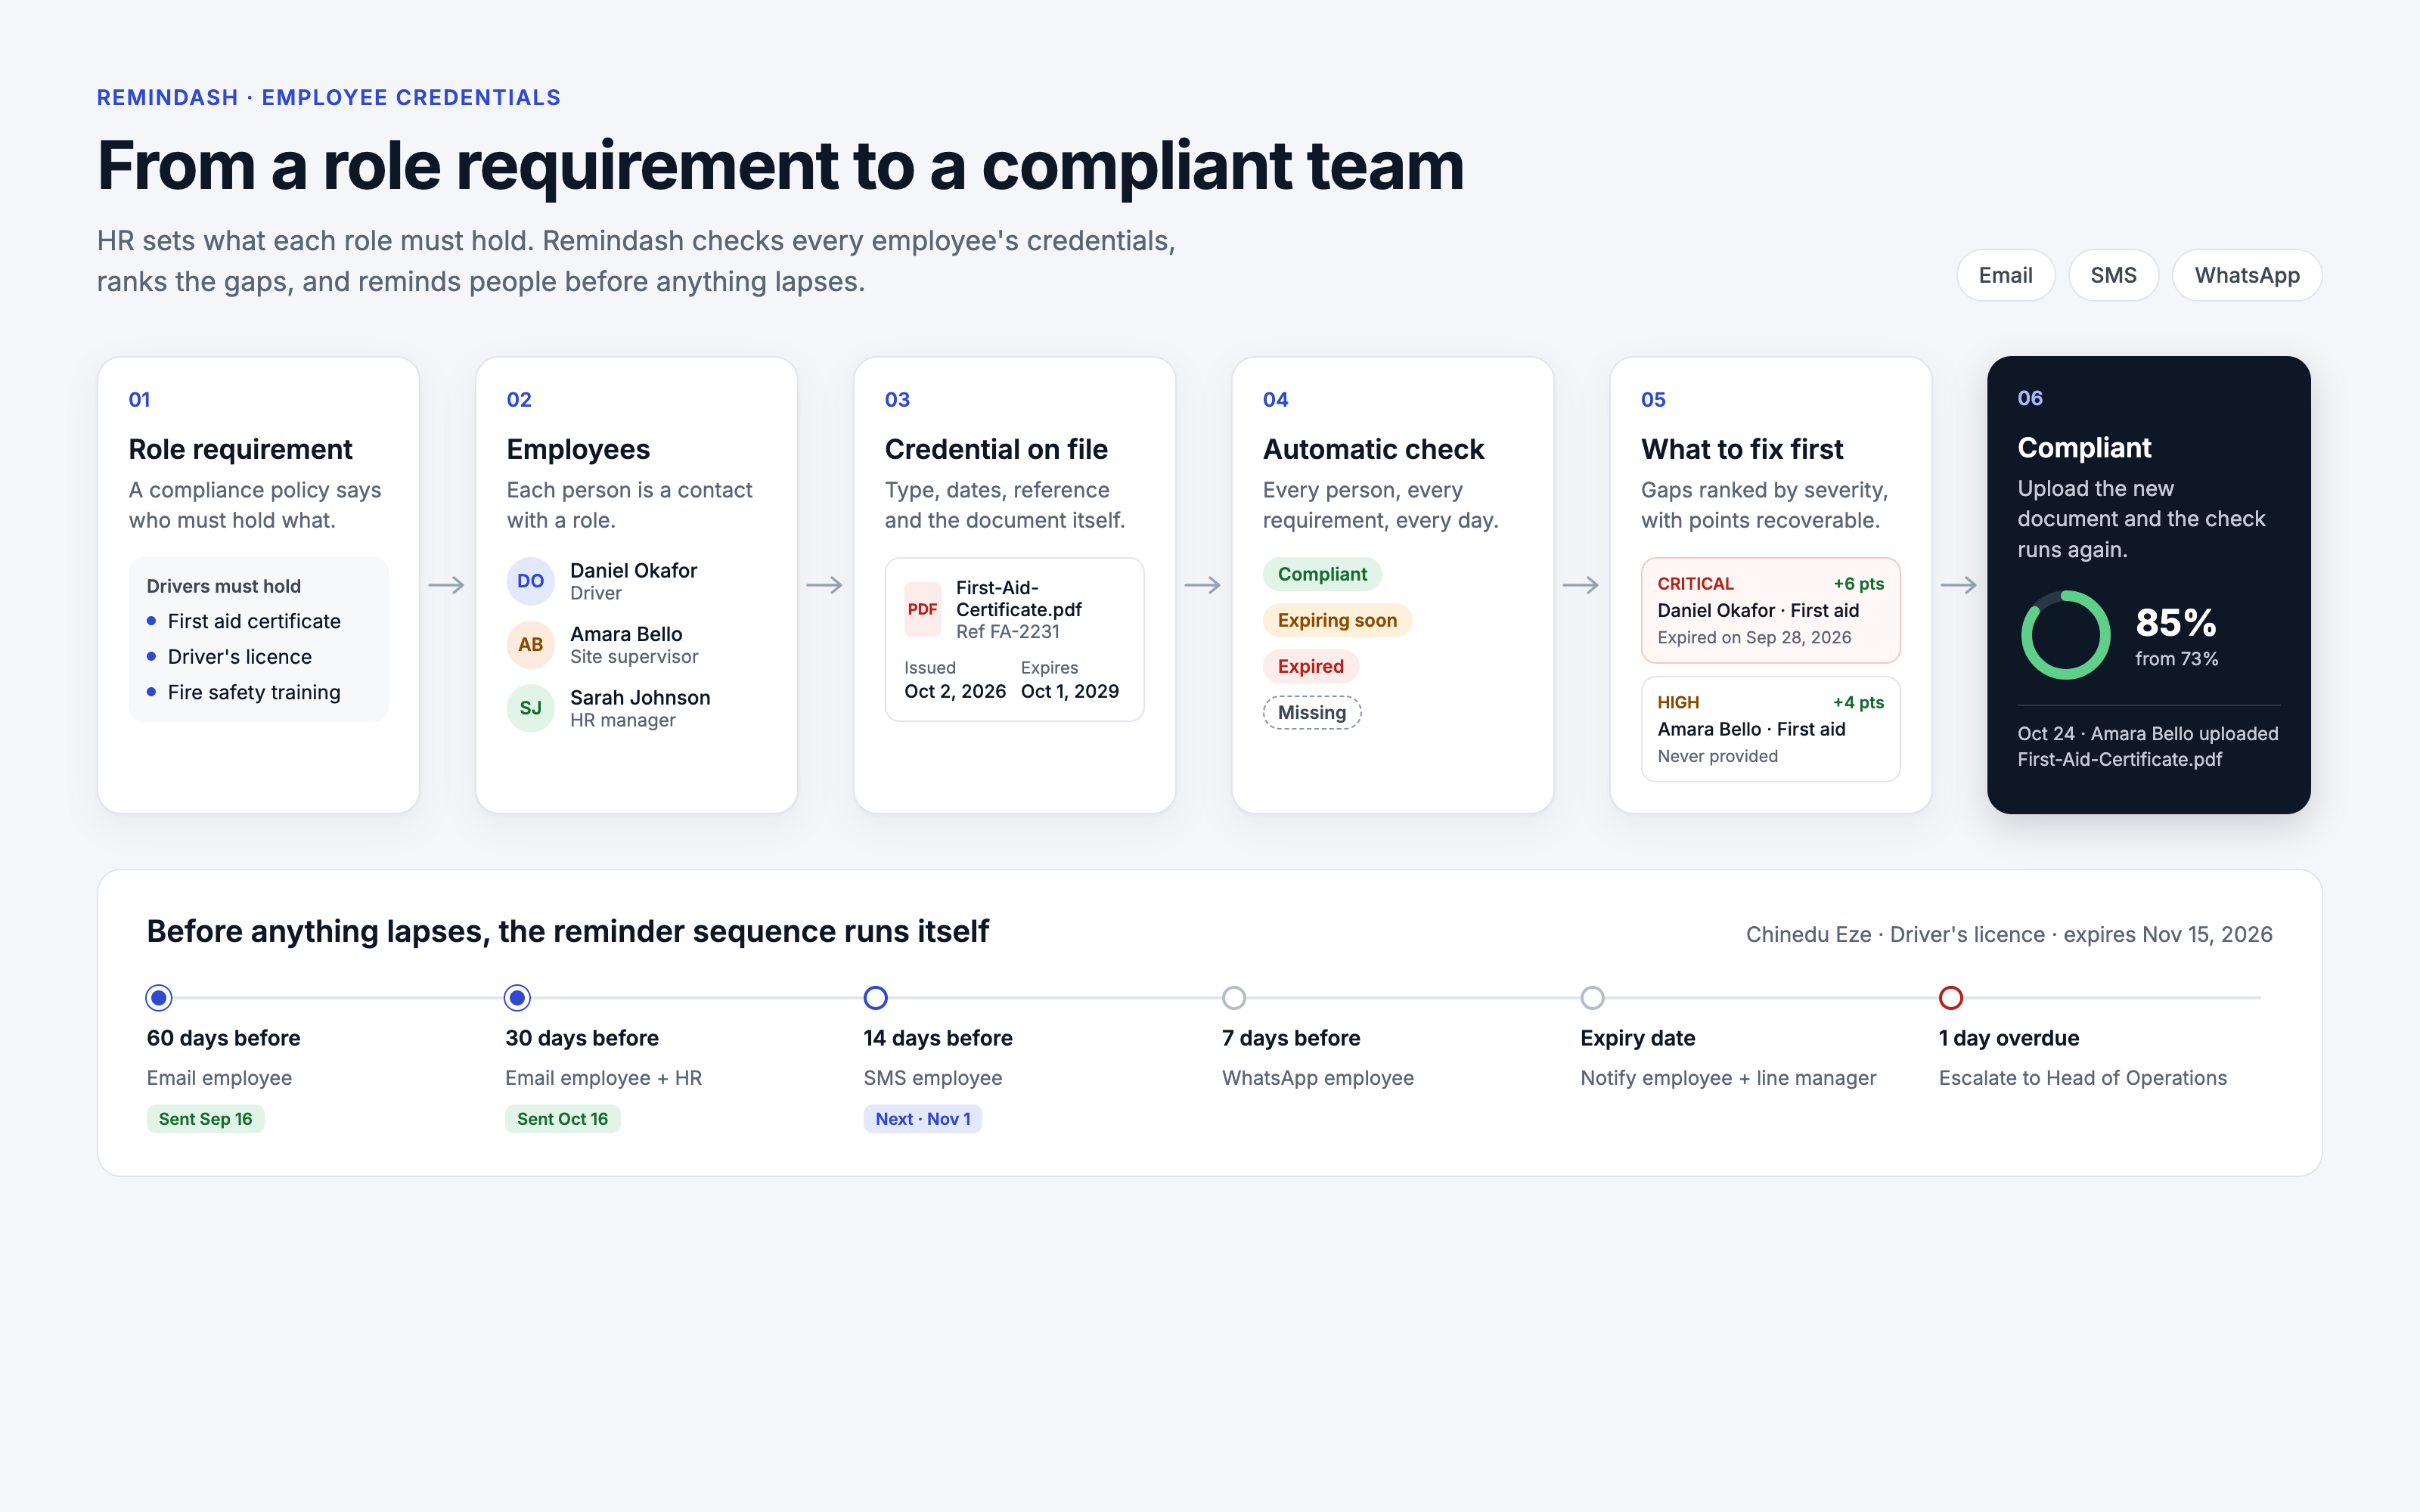This screenshot has width=2420, height=1512.
Task: Click the Fire safety training bullet item
Action: pos(254,692)
